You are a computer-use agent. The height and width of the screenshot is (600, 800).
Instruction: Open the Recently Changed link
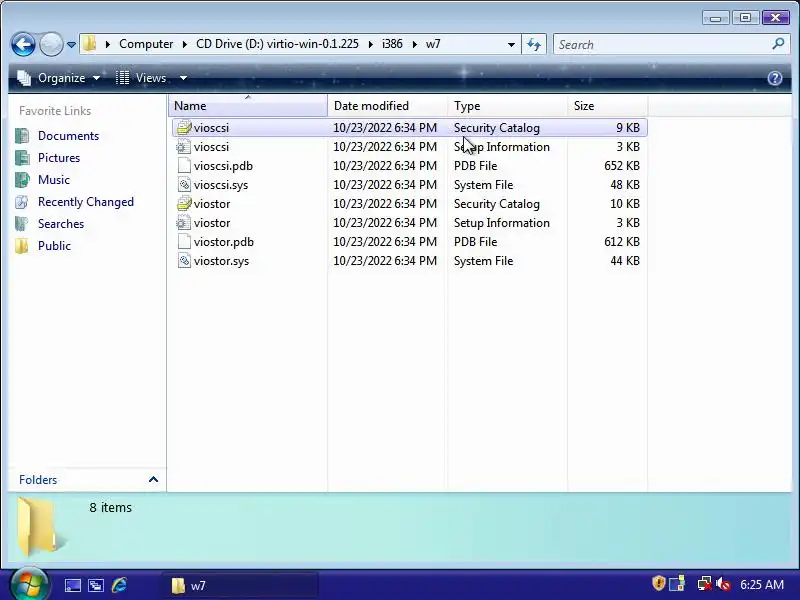coord(86,202)
